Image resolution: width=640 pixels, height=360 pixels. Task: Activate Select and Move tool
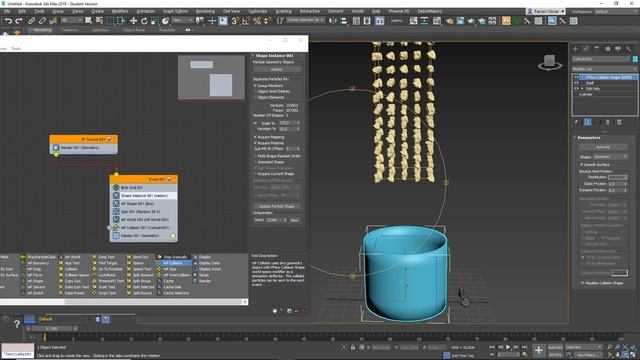tap(133, 21)
